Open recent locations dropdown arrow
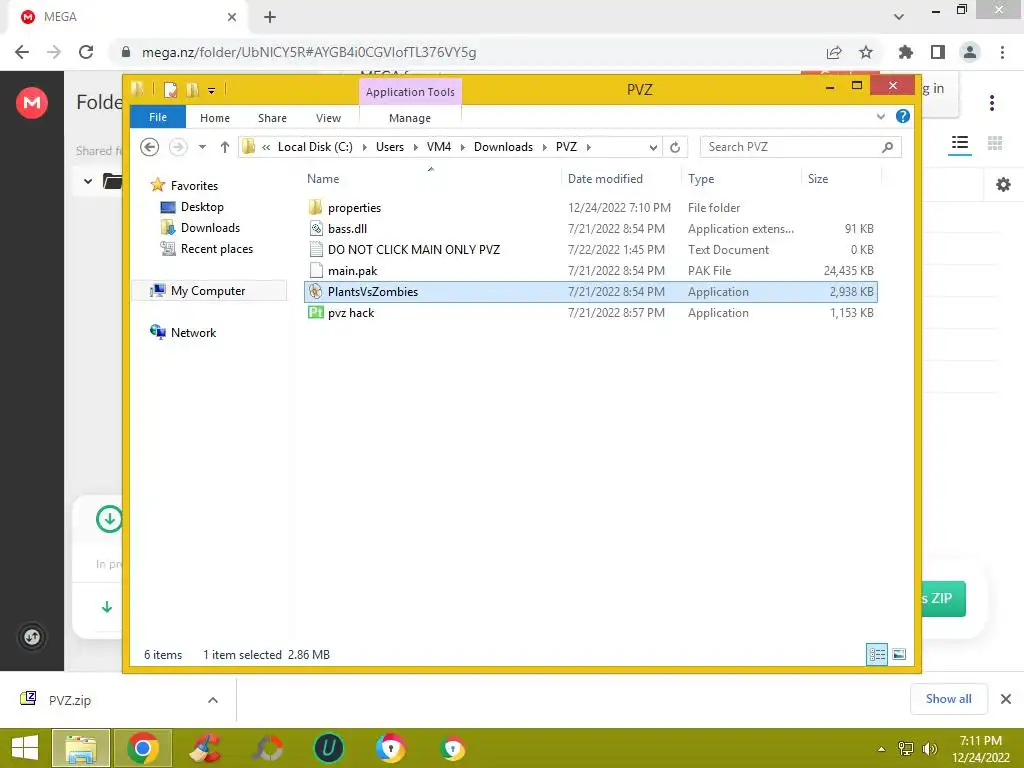 (202, 147)
